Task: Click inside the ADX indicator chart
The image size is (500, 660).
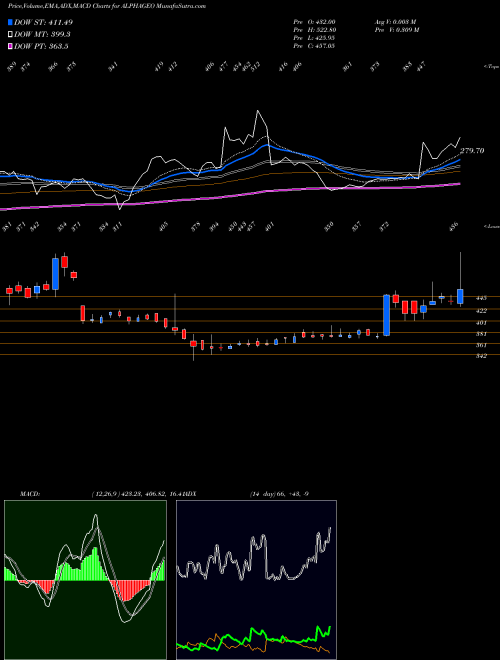Action: pyautogui.click(x=256, y=580)
